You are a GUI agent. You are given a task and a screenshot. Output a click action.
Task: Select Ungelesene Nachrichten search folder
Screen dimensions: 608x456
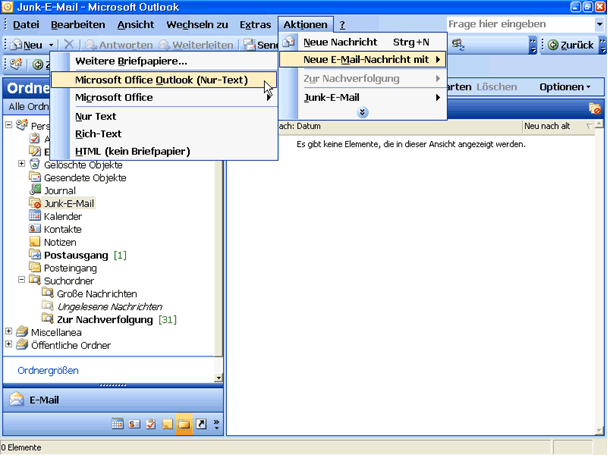point(110,307)
